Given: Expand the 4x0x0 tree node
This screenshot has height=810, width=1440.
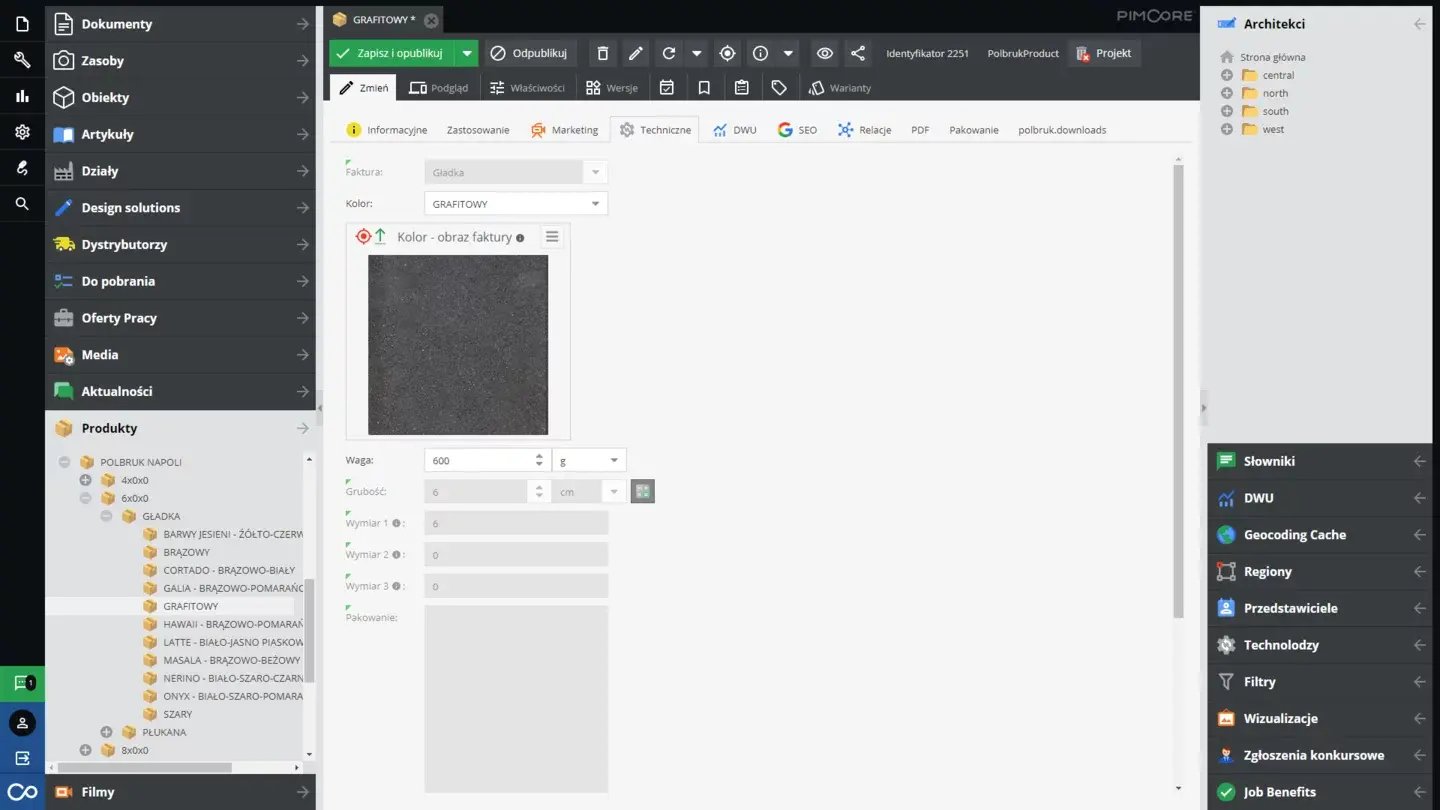Looking at the screenshot, I should click(x=86, y=480).
